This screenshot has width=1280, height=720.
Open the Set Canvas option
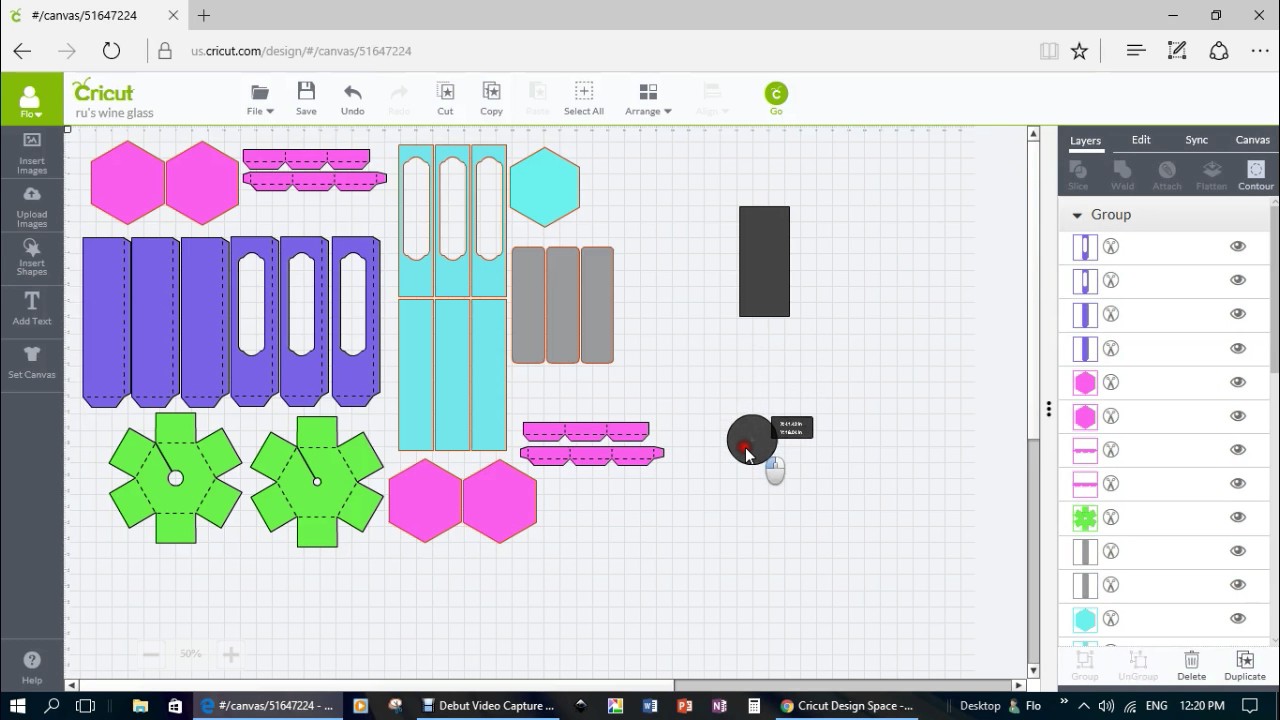[x=32, y=361]
